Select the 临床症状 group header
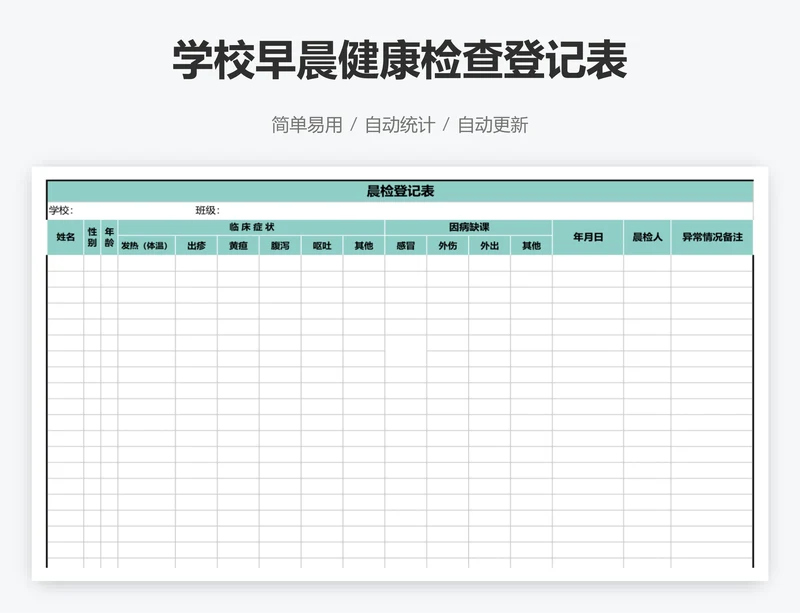Image resolution: width=800 pixels, height=613 pixels. pos(251,227)
